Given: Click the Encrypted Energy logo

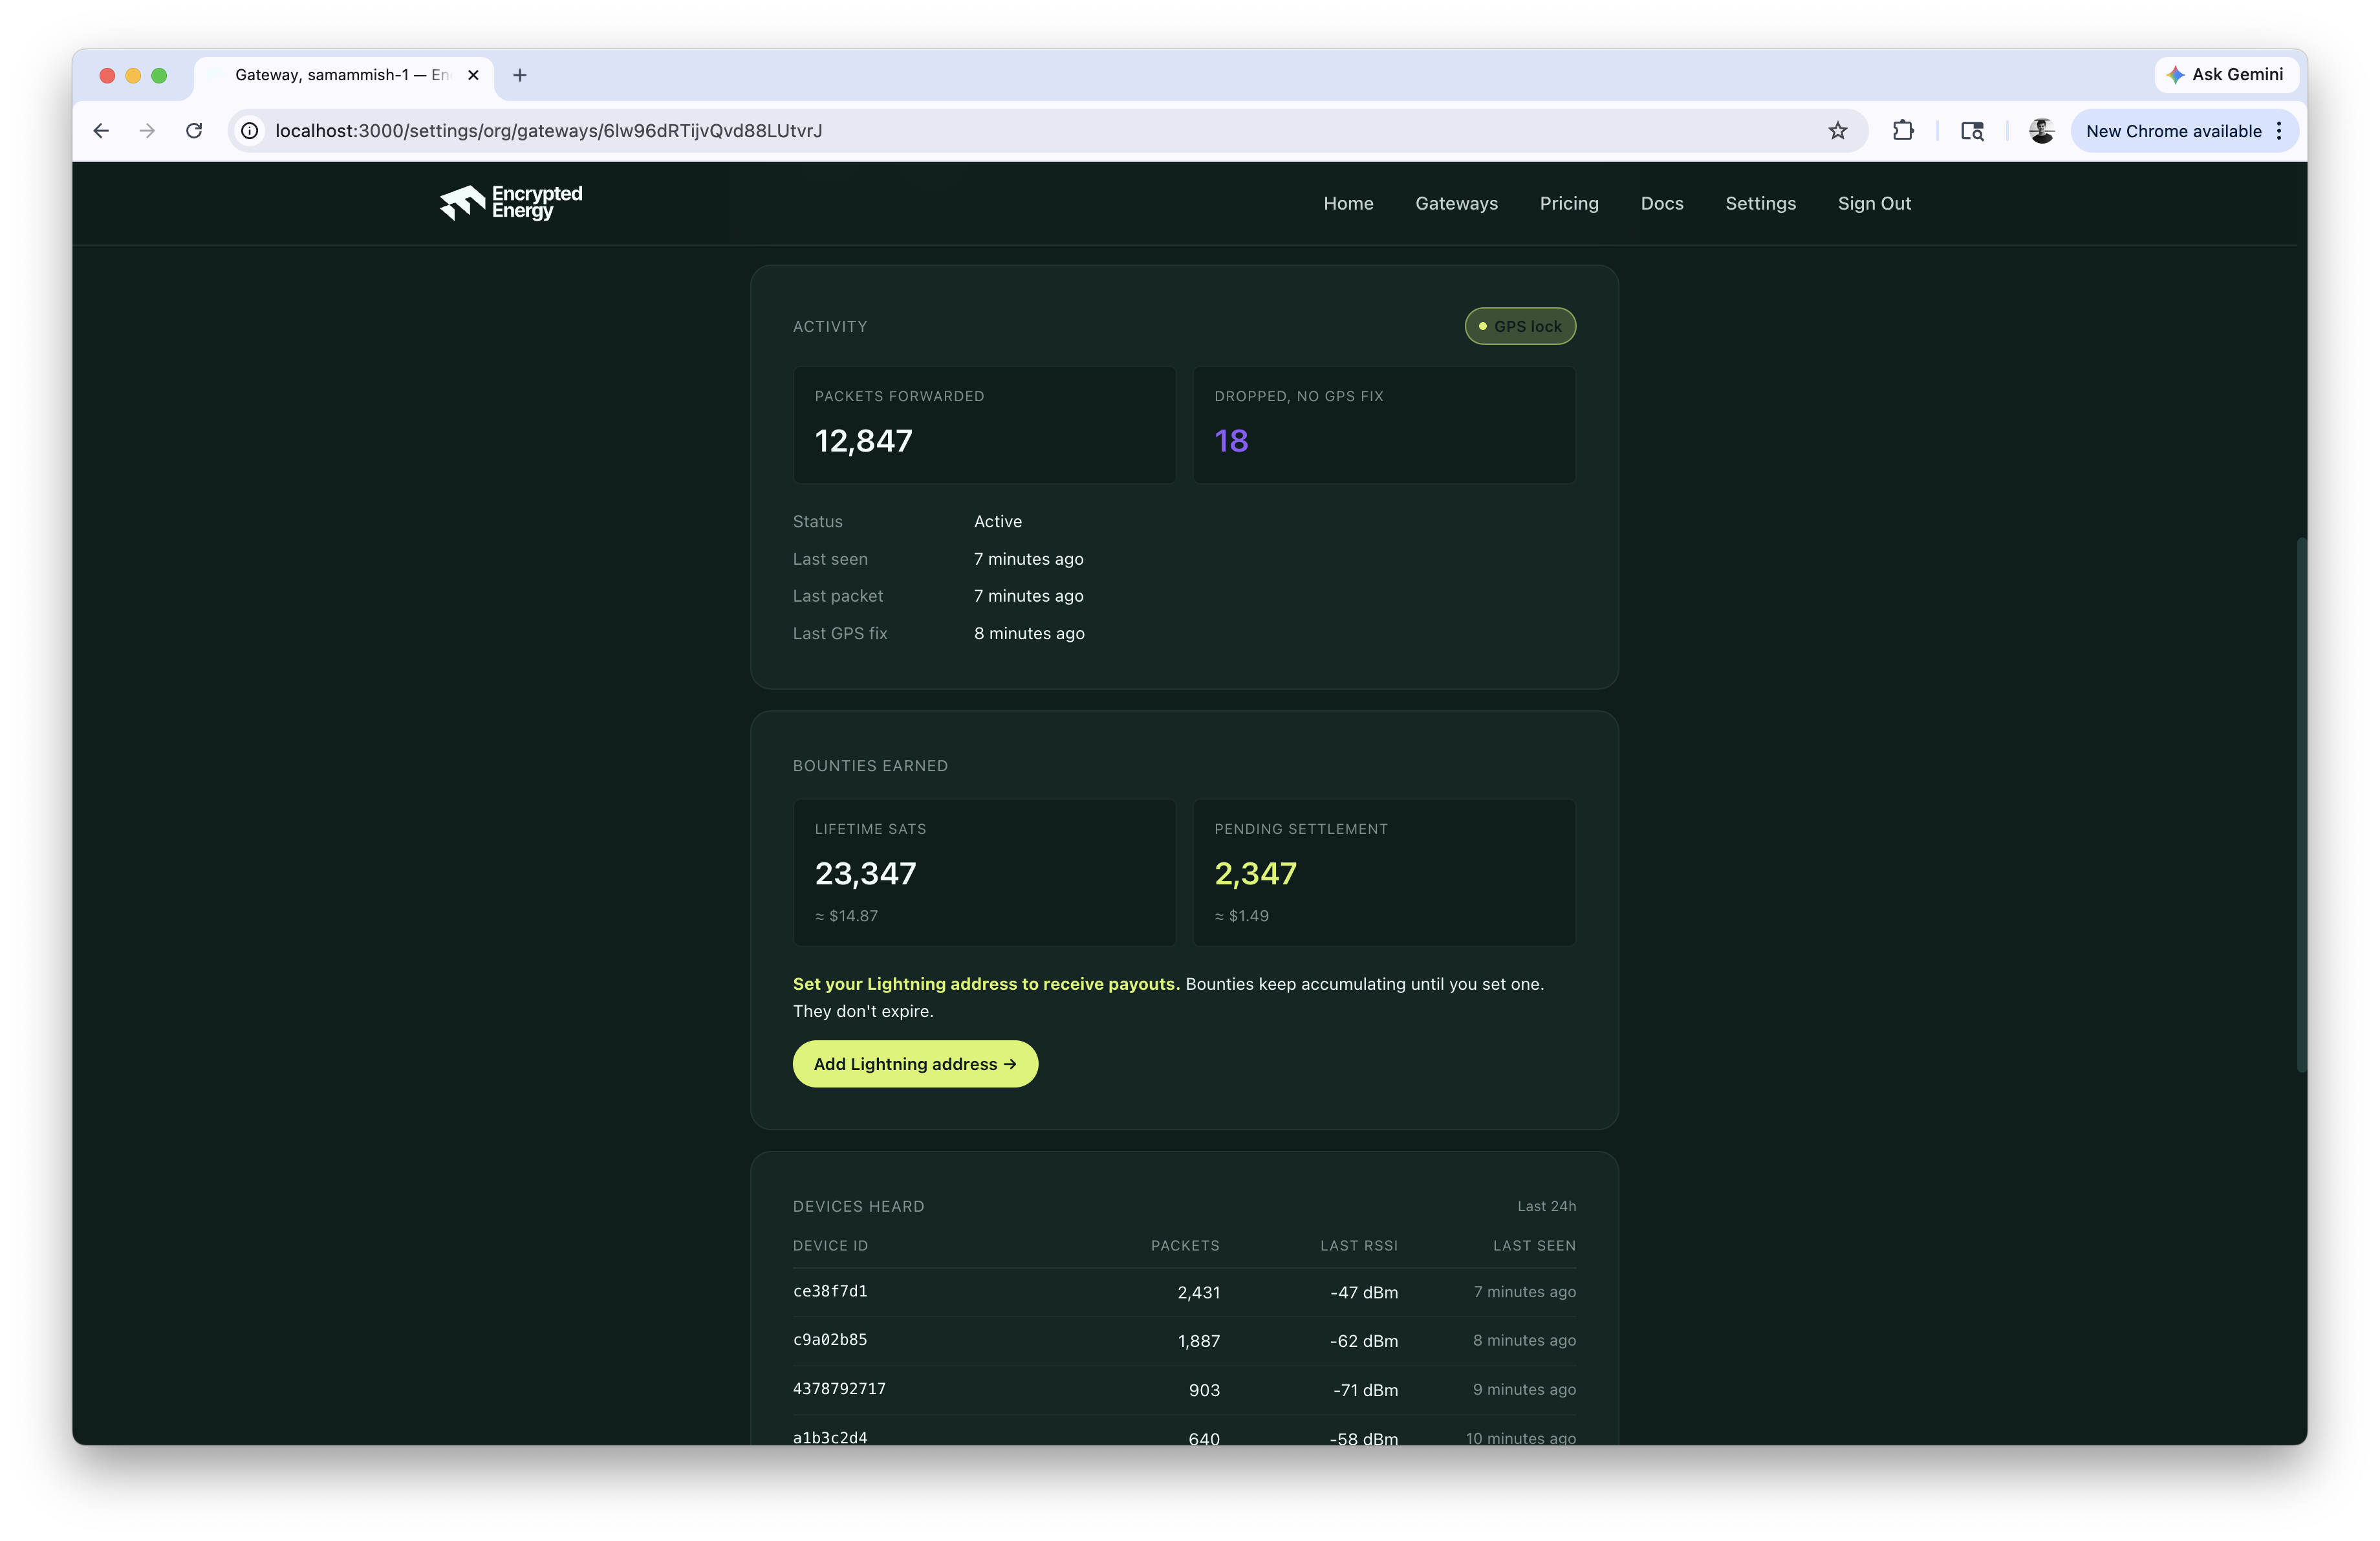Looking at the screenshot, I should click(x=510, y=203).
